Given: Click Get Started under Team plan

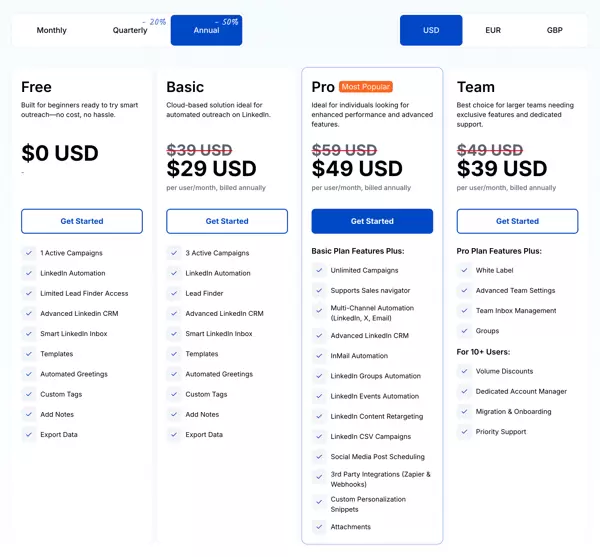Looking at the screenshot, I should point(517,221).
